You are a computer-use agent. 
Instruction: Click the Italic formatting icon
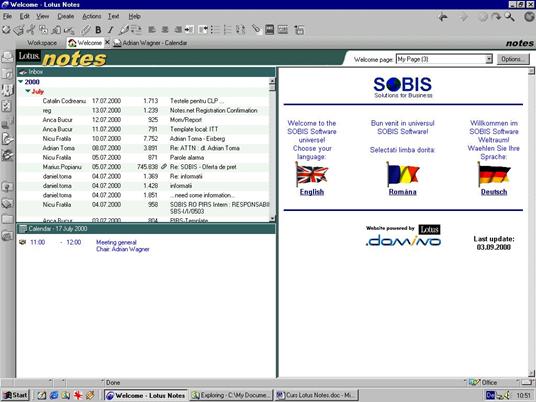coord(110,30)
